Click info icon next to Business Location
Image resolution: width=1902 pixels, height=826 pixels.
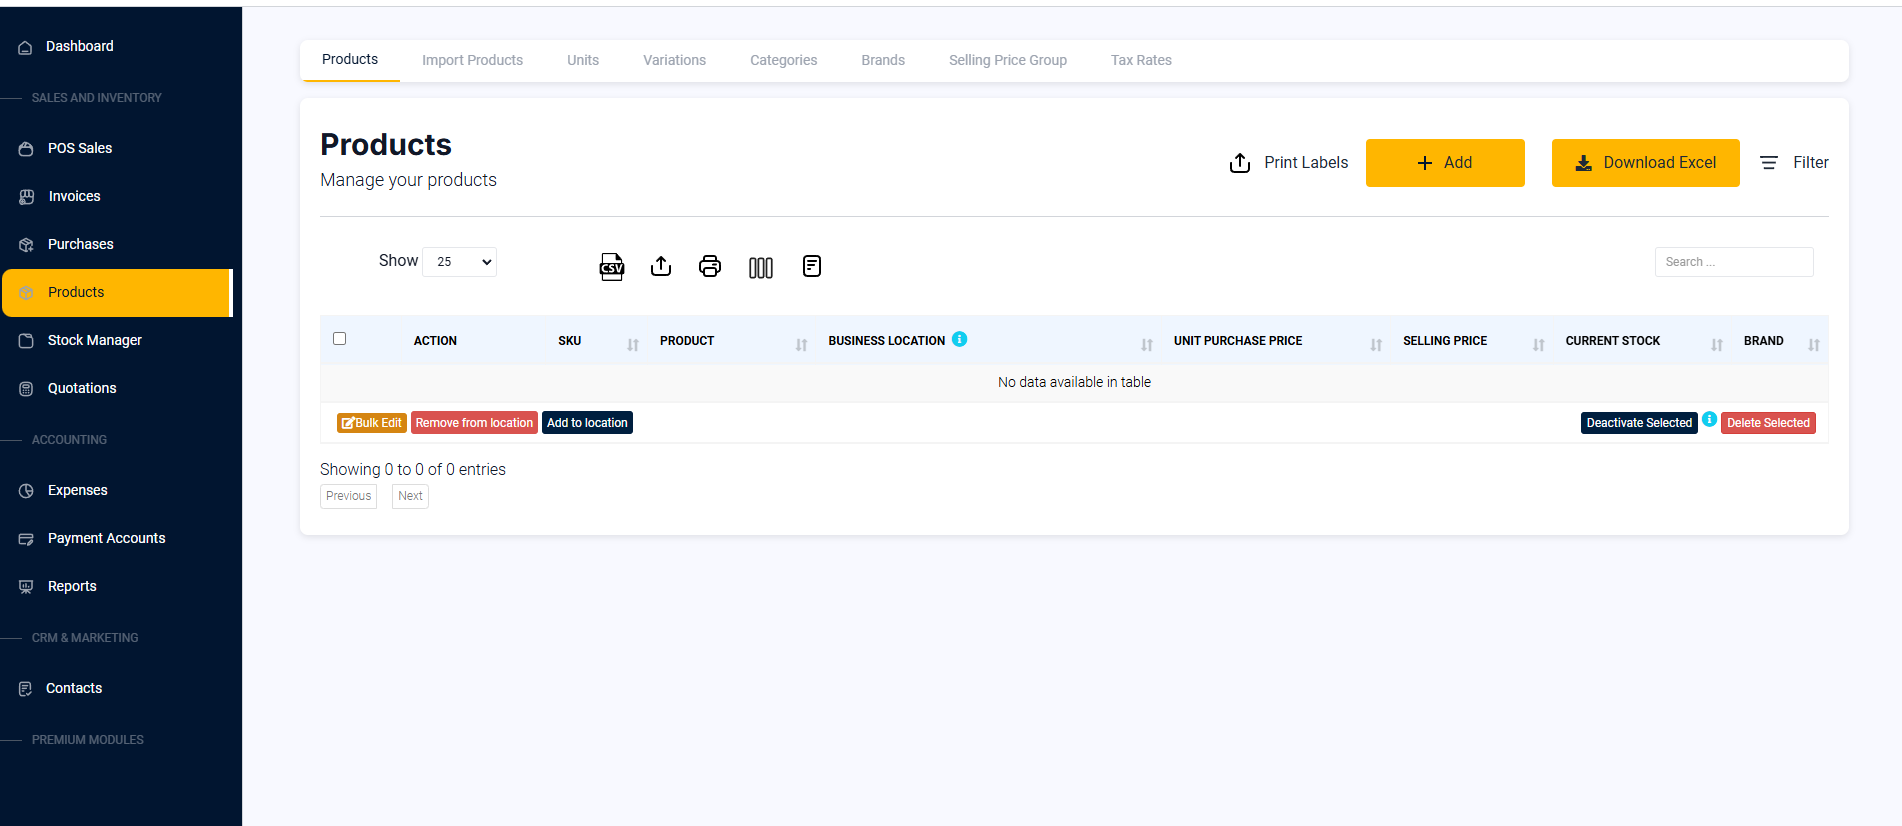coord(959,339)
